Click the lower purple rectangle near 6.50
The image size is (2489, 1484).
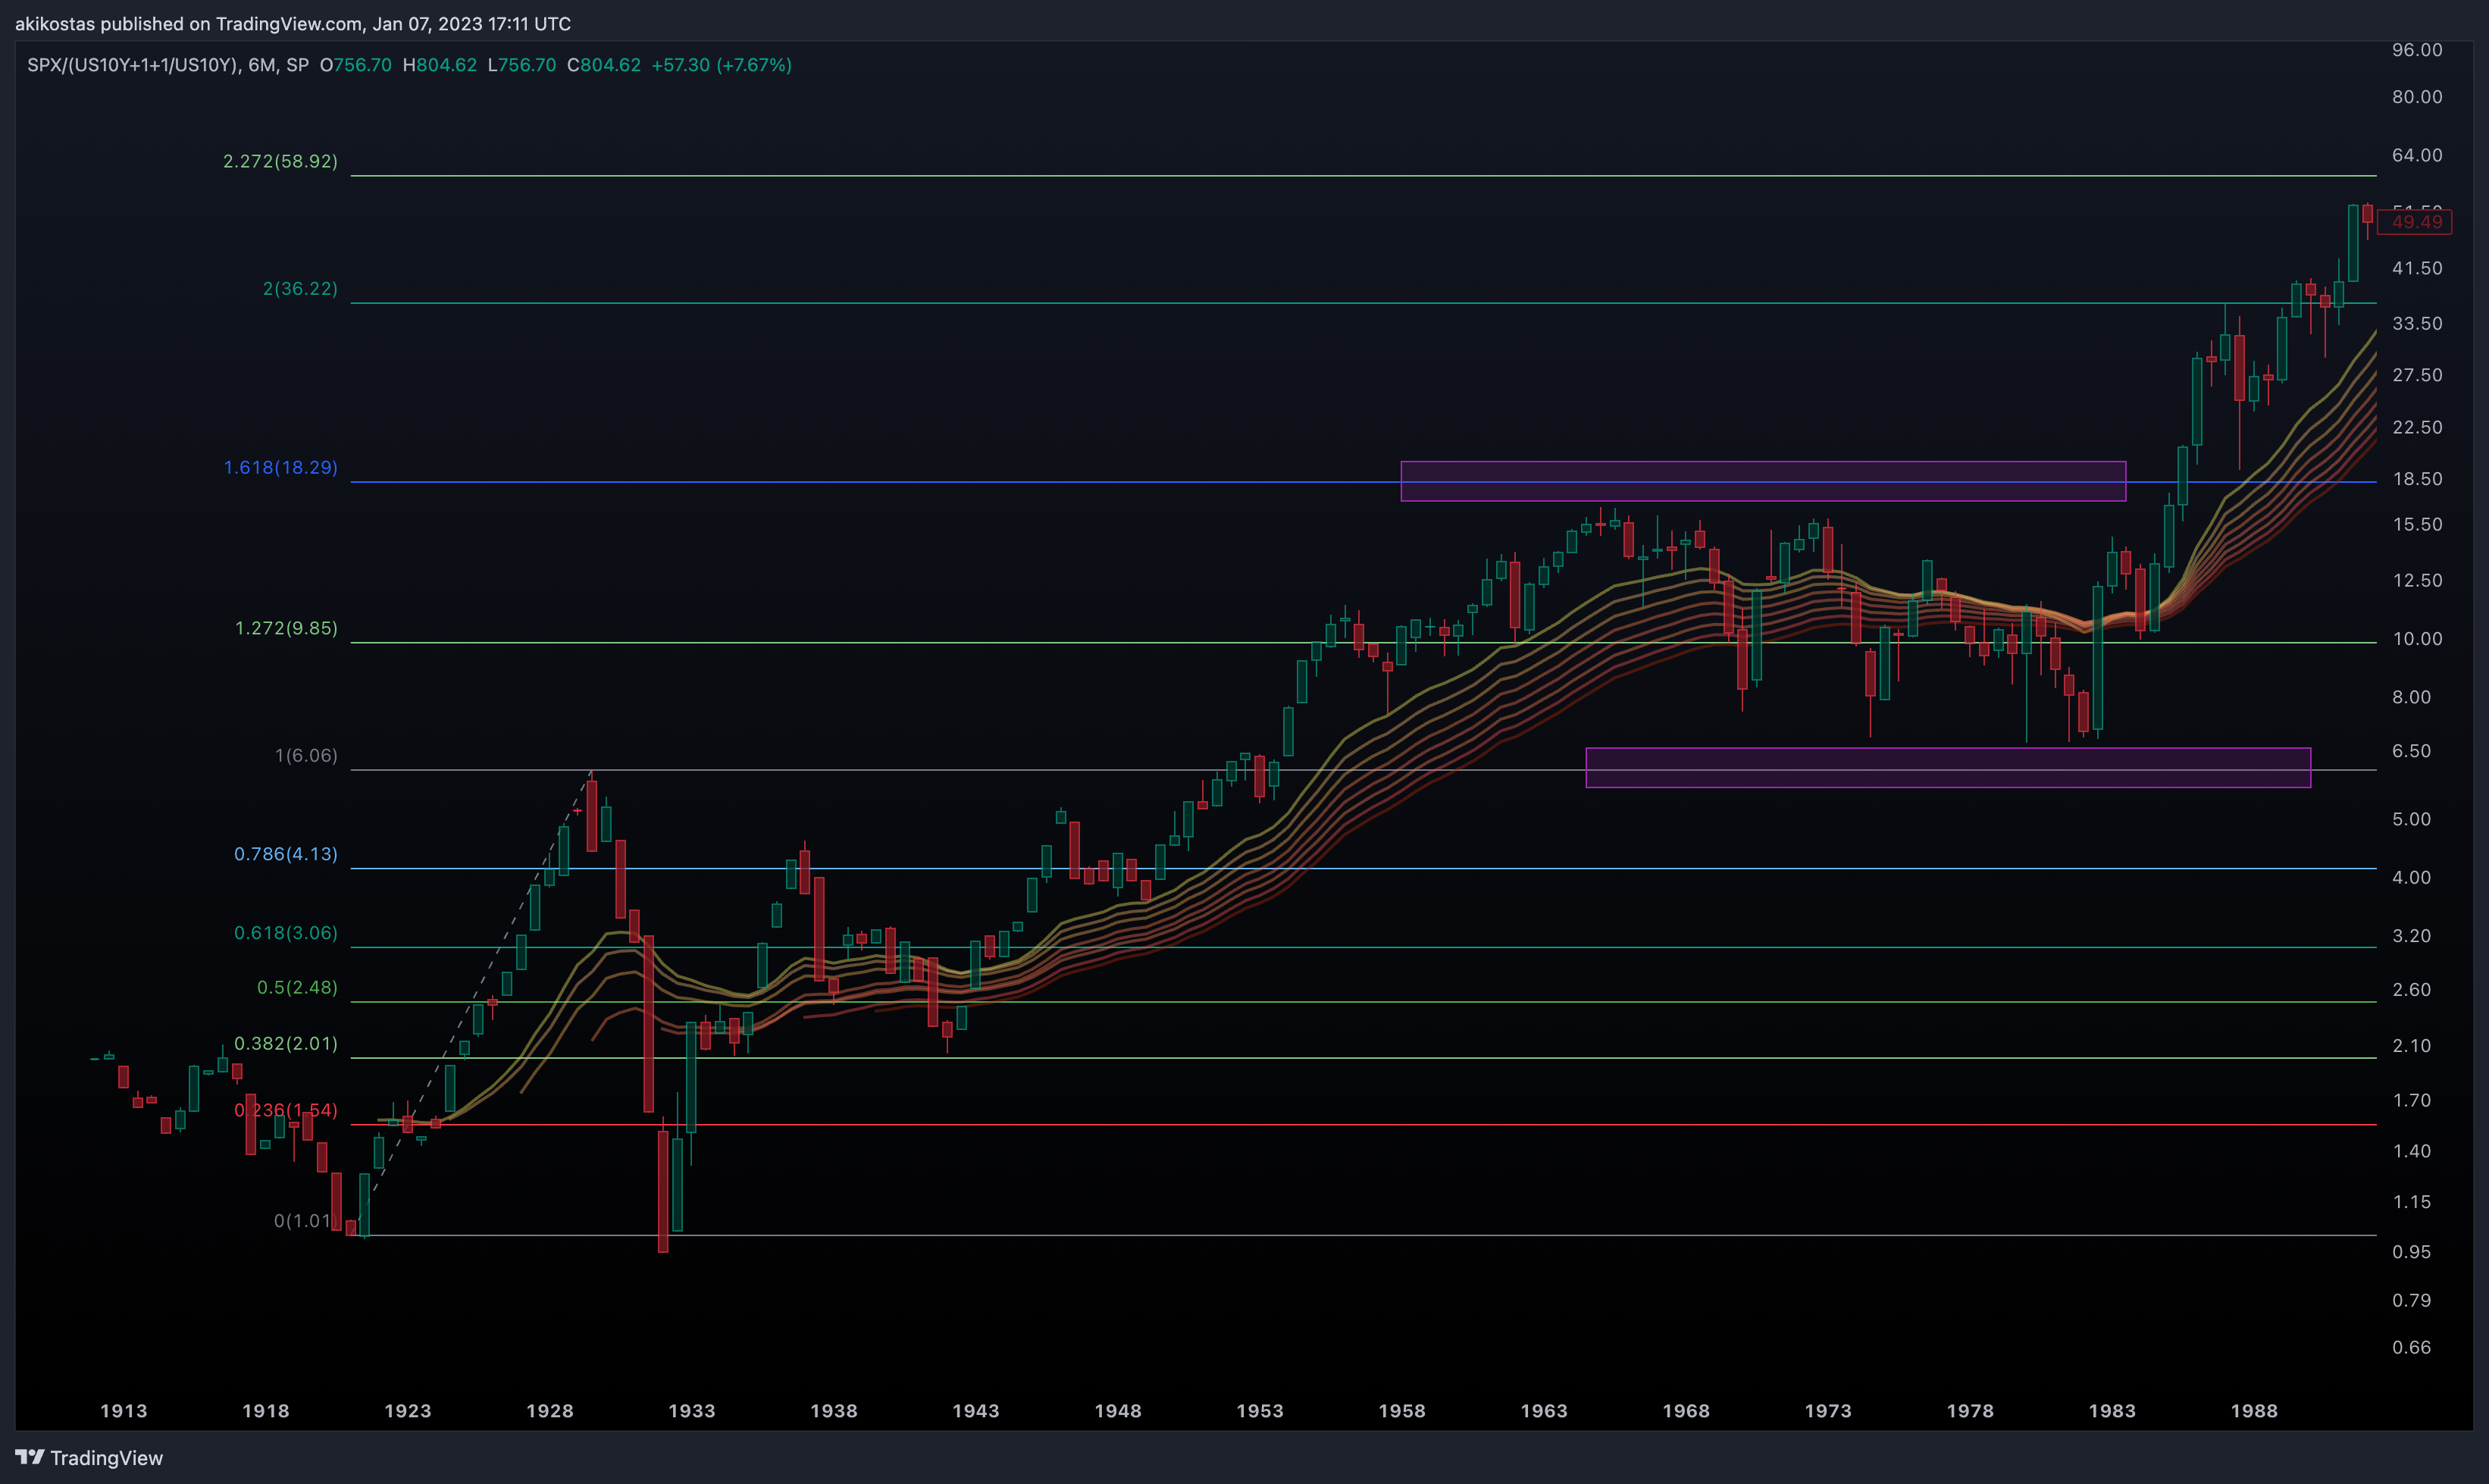[1948, 768]
